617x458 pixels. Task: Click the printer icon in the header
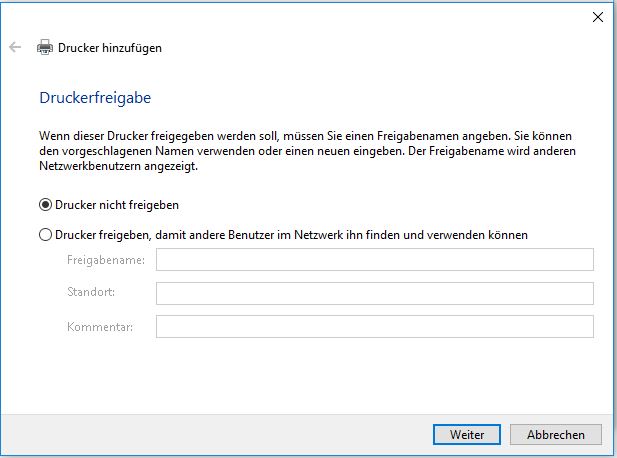tap(45, 48)
